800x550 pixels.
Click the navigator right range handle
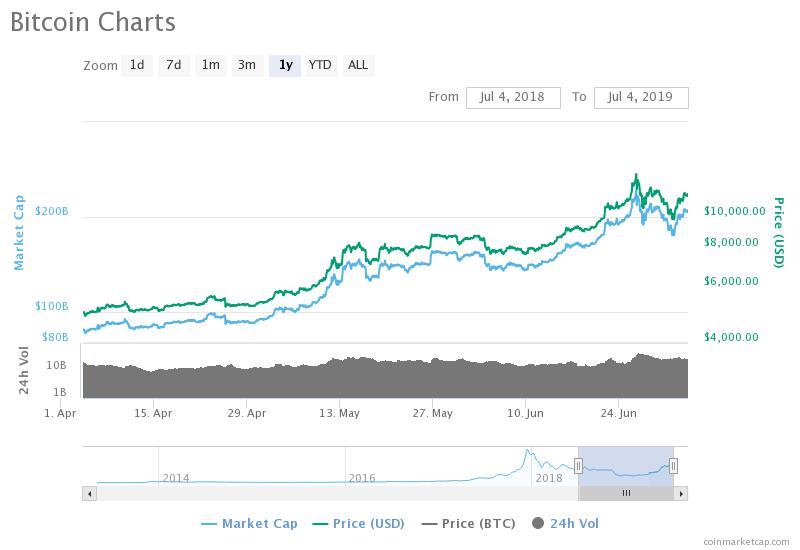pyautogui.click(x=673, y=465)
